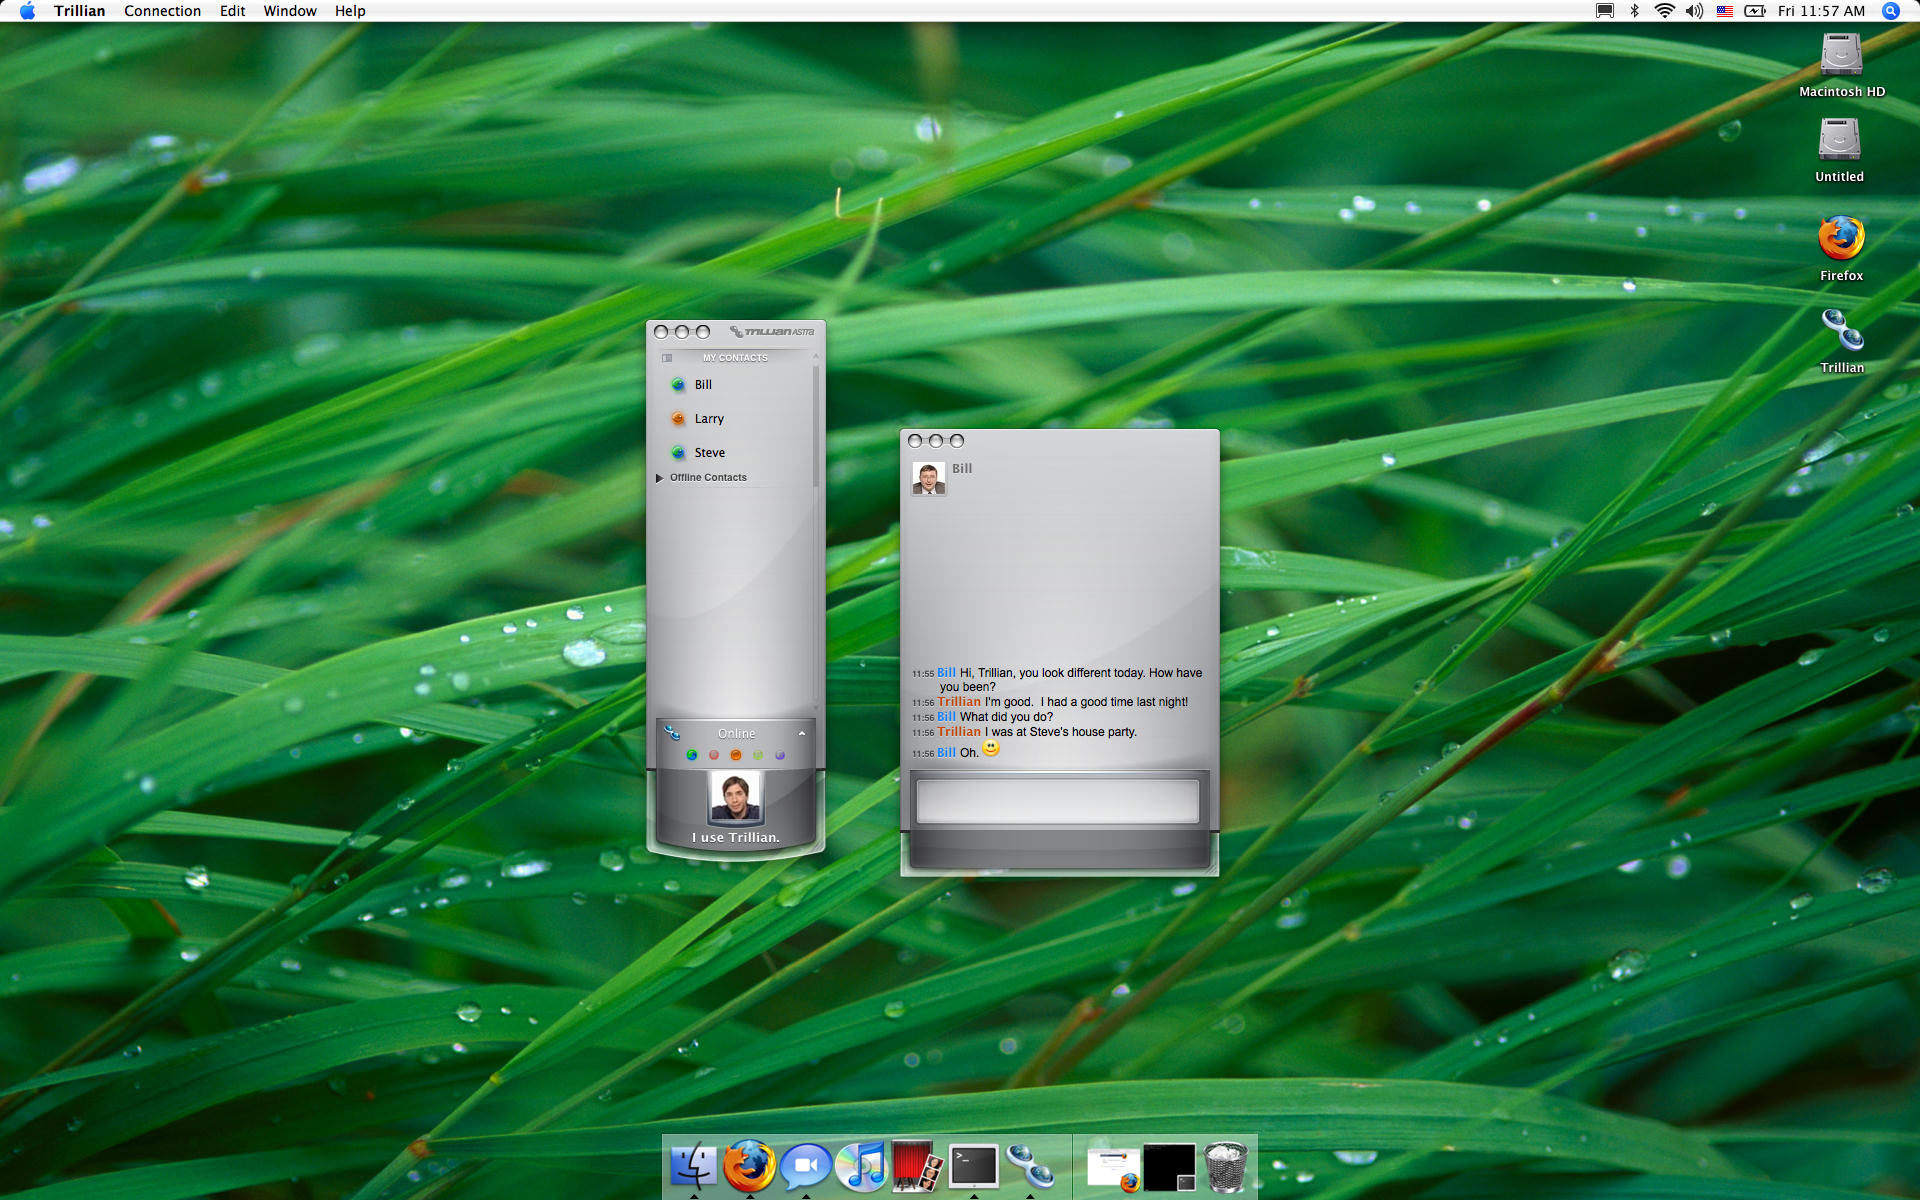Open the Connection menu
1920x1200 pixels.
coord(162,11)
